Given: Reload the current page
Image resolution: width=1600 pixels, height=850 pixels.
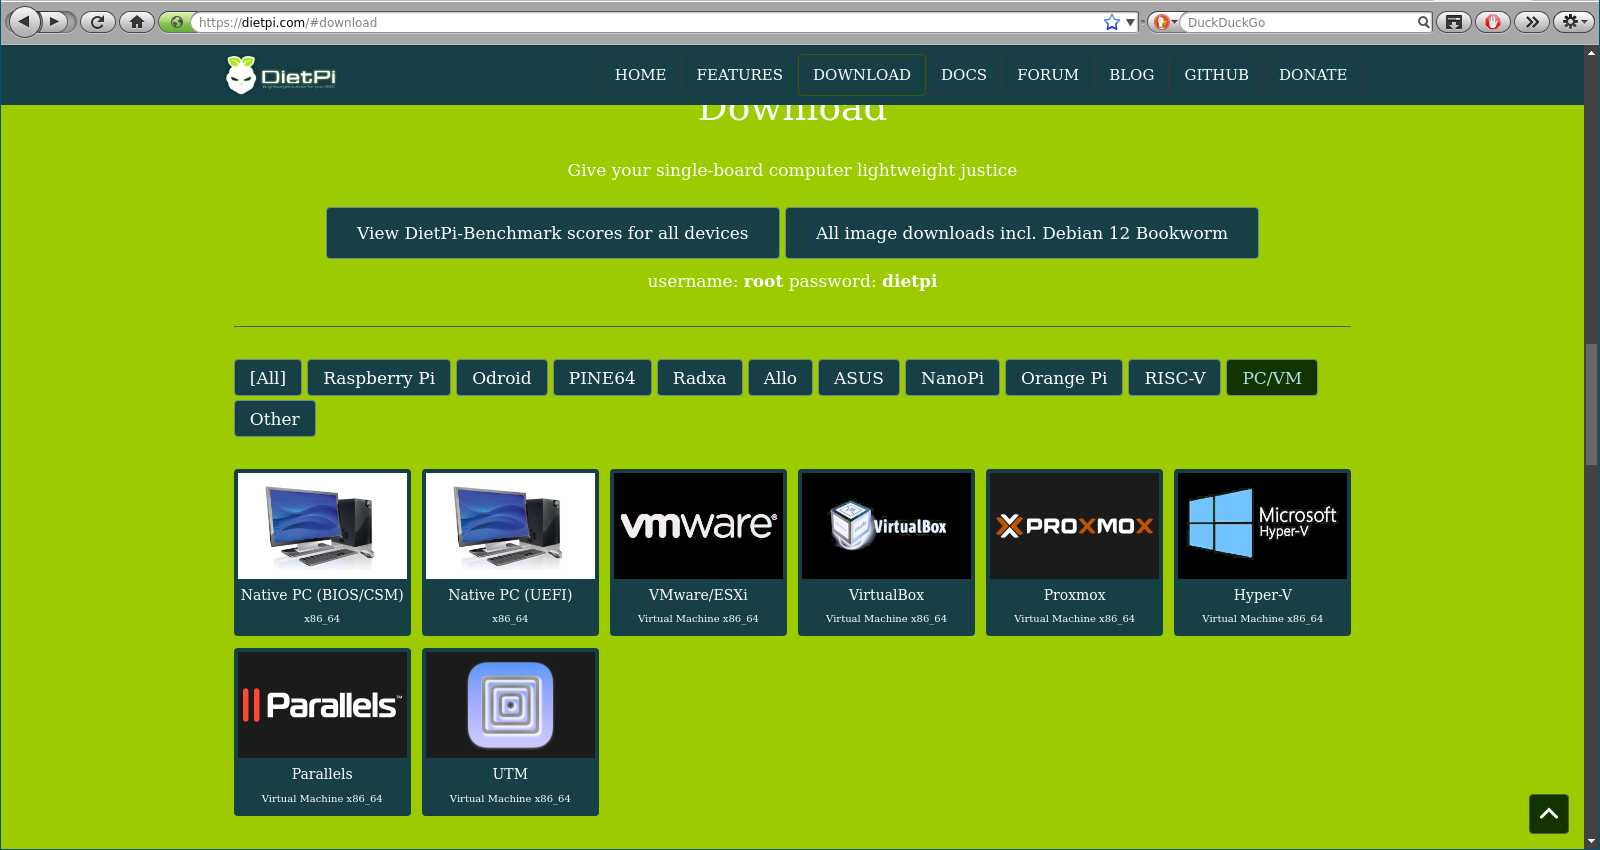Looking at the screenshot, I should click(x=97, y=21).
